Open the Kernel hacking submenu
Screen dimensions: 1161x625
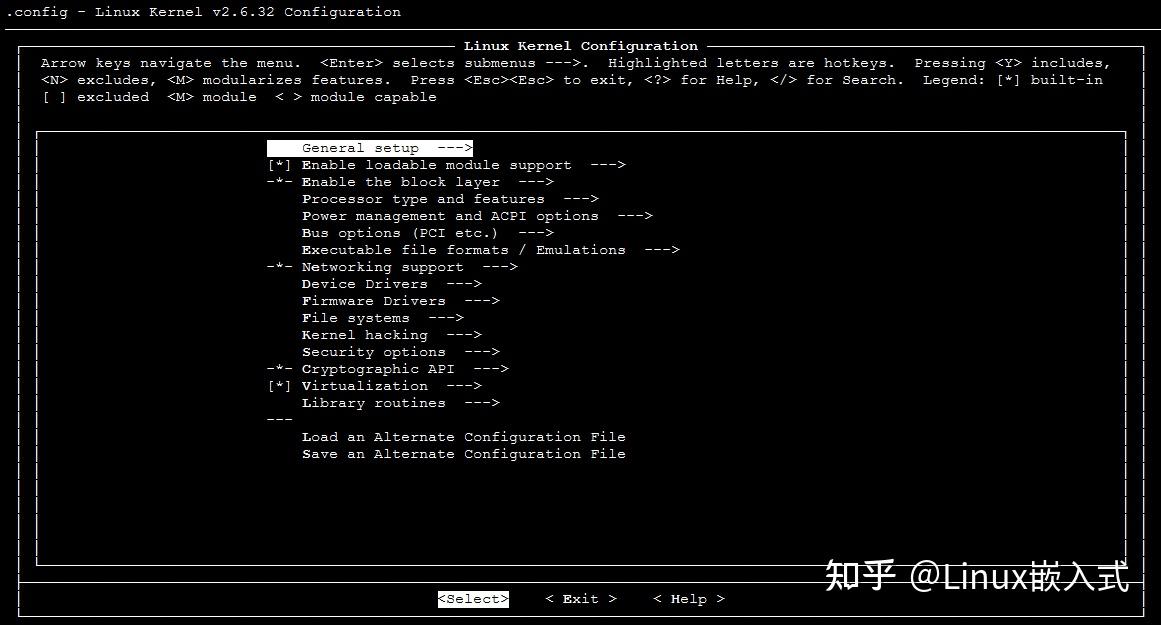coord(365,334)
